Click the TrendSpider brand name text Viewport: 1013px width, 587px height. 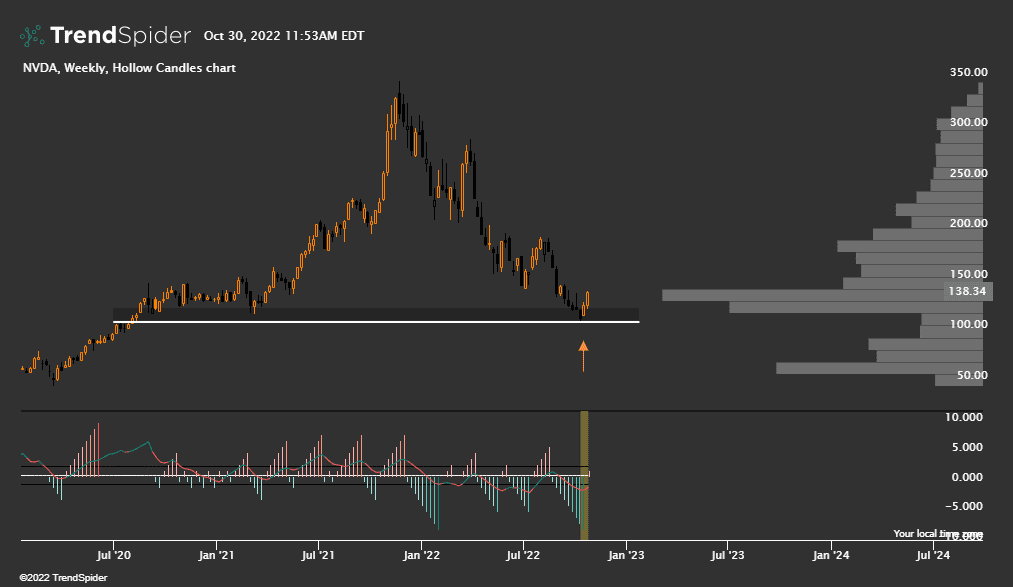(119, 36)
